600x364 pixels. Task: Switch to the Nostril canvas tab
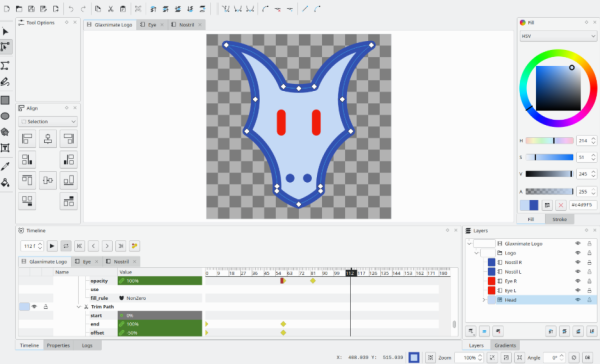coord(186,24)
